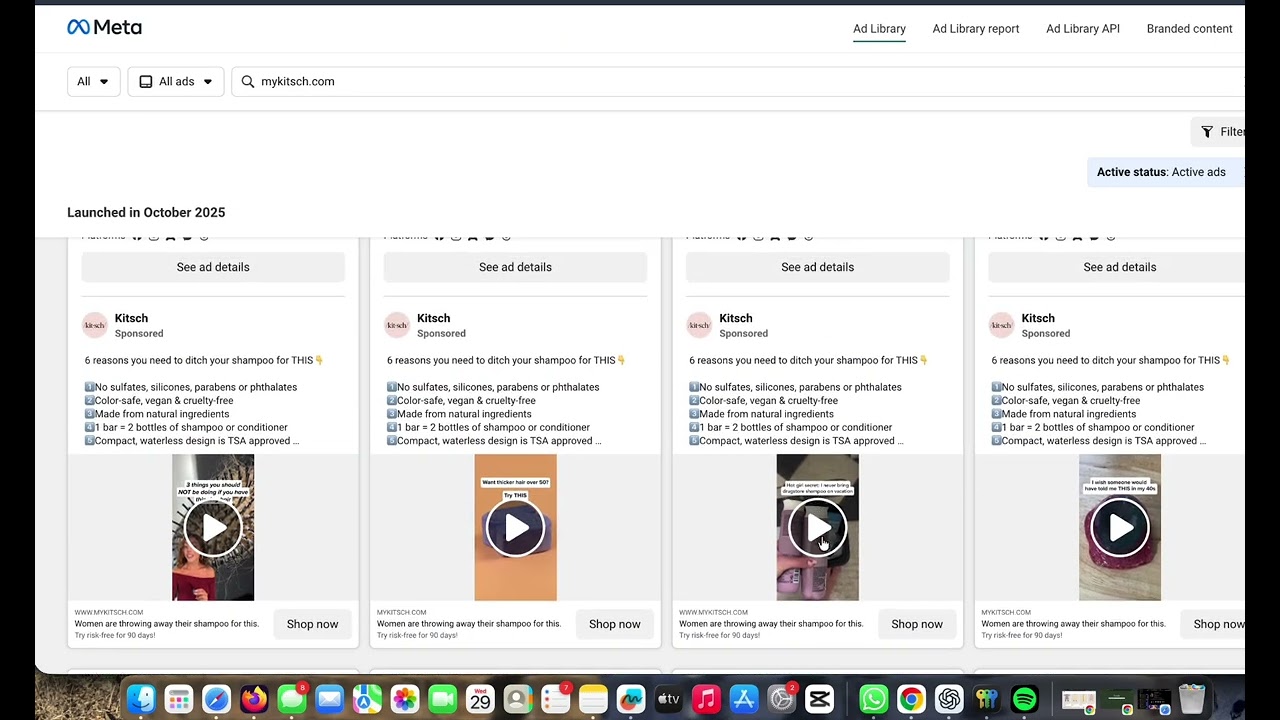Open WhatsApp in the dock
Screen dimensions: 1280x720
point(873,699)
